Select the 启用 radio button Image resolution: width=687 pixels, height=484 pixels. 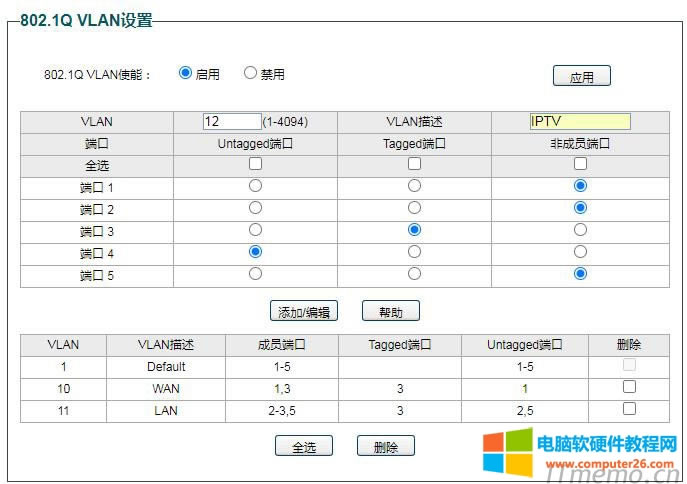[185, 73]
